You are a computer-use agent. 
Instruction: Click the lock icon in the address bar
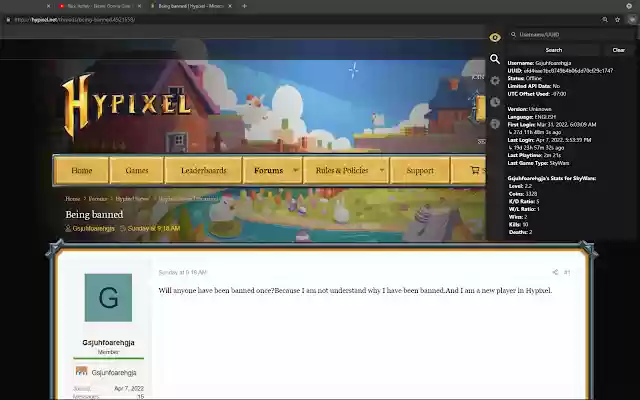[8, 20]
